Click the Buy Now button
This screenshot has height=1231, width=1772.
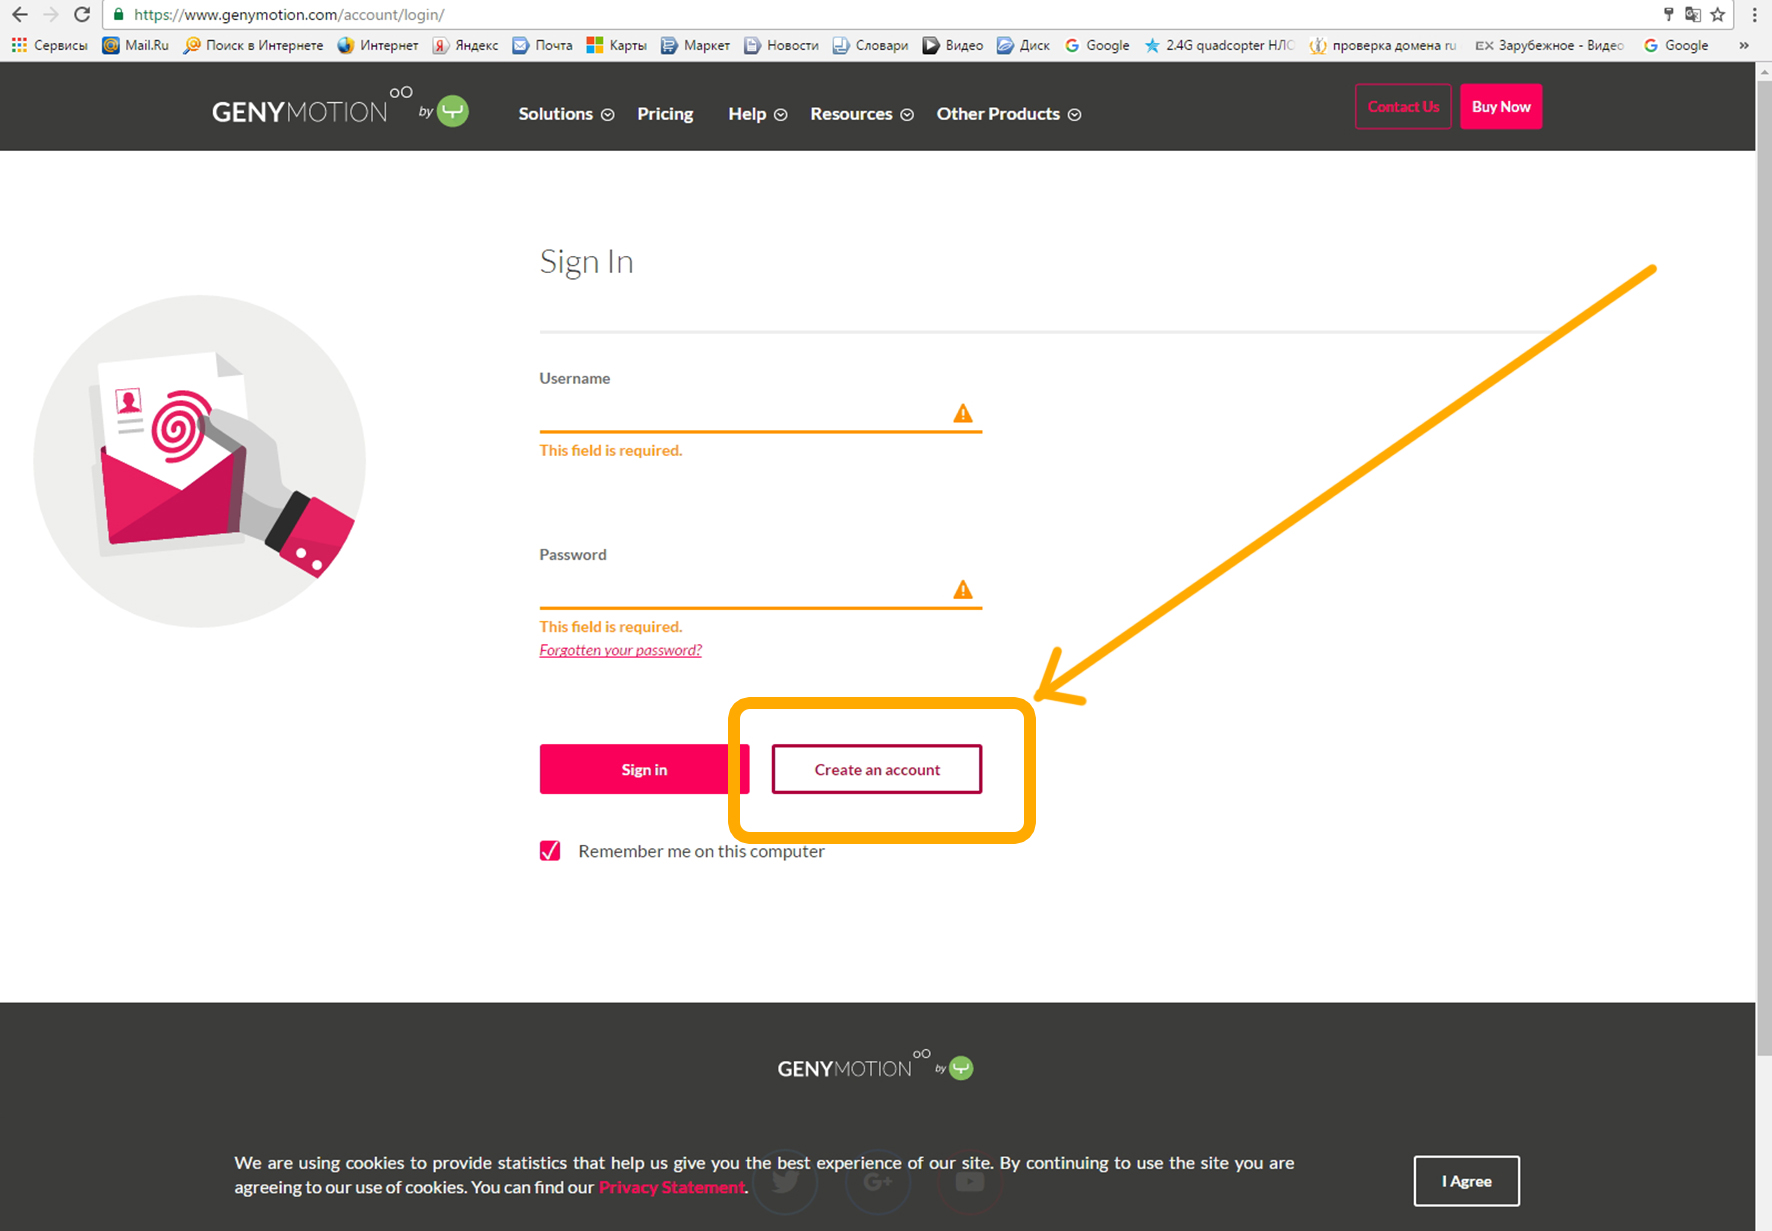tap(1501, 107)
